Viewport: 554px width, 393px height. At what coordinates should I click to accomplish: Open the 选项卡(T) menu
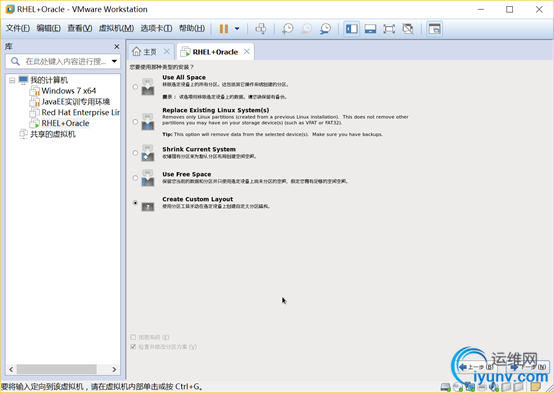[156, 28]
